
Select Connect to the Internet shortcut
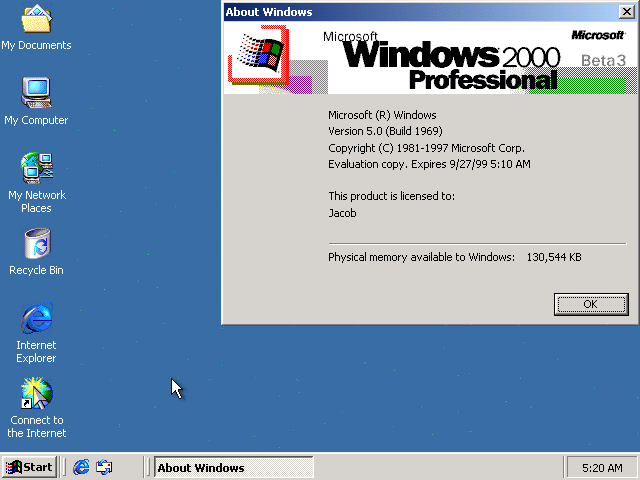(x=37, y=408)
